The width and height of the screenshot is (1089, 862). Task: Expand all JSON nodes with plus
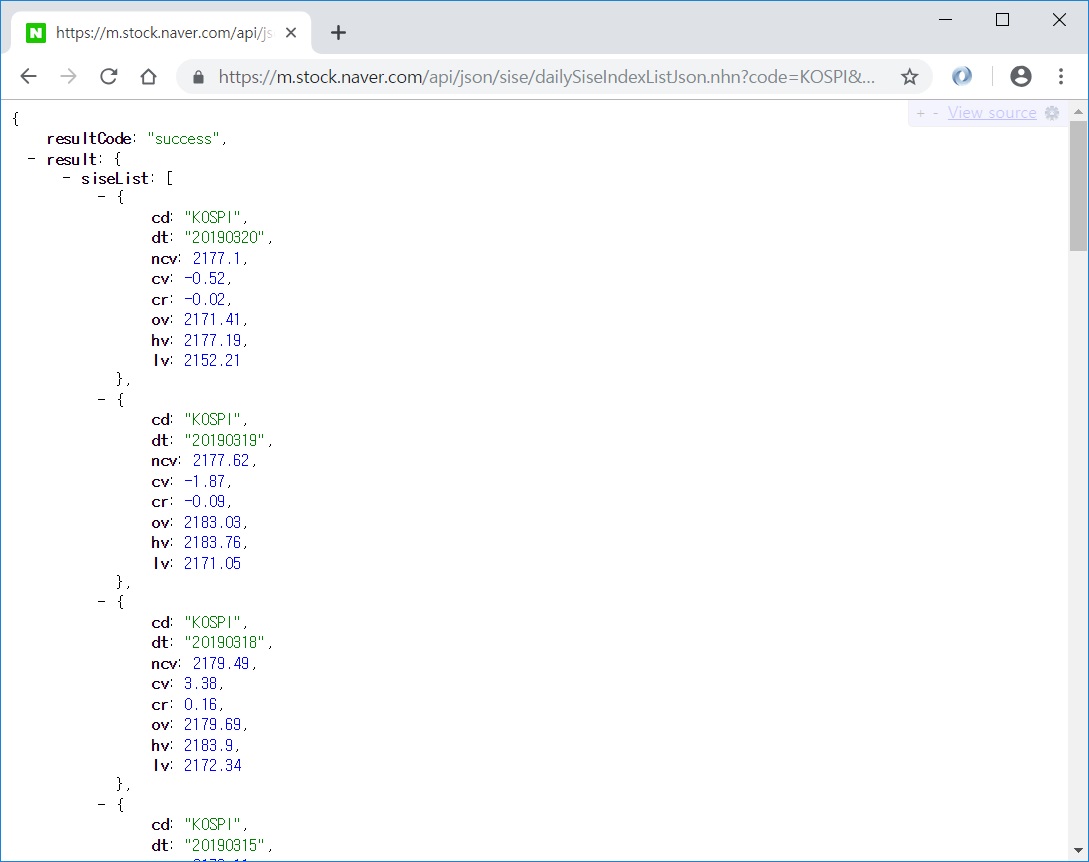pyautogui.click(x=920, y=113)
